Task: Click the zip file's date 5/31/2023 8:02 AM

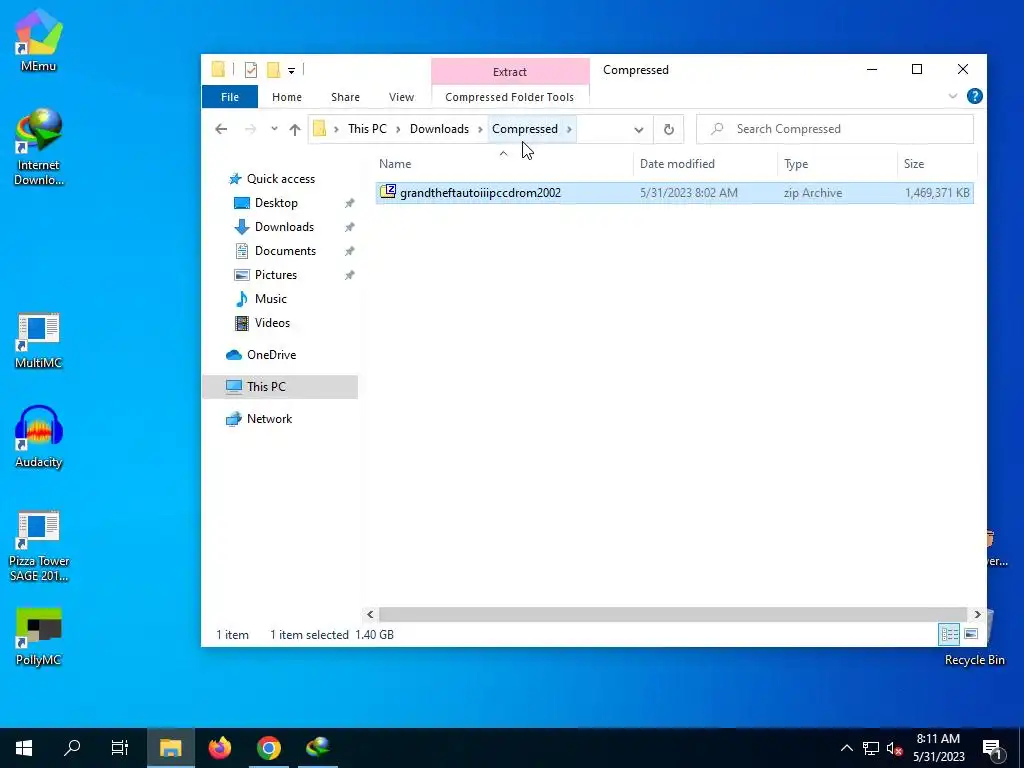Action: click(688, 193)
